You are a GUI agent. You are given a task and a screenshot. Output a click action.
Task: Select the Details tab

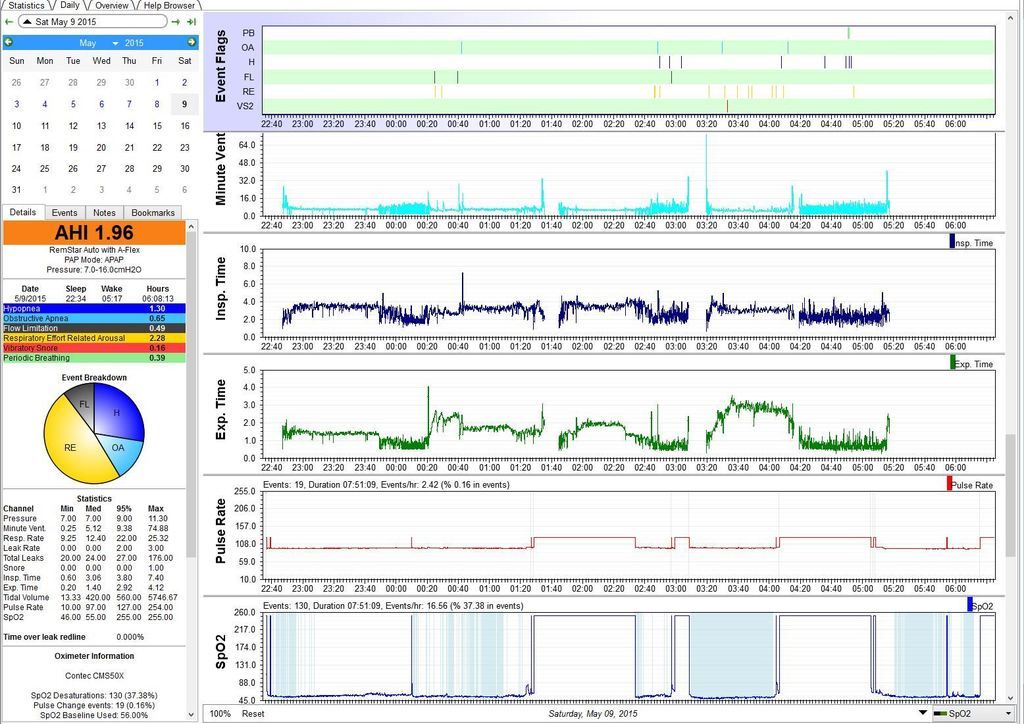click(x=23, y=212)
